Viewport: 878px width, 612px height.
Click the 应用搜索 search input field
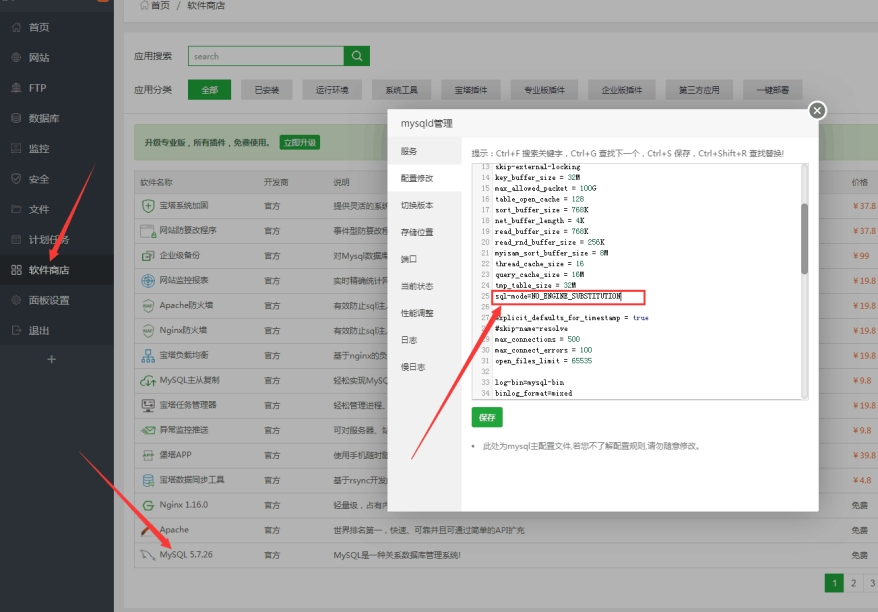[x=266, y=56]
